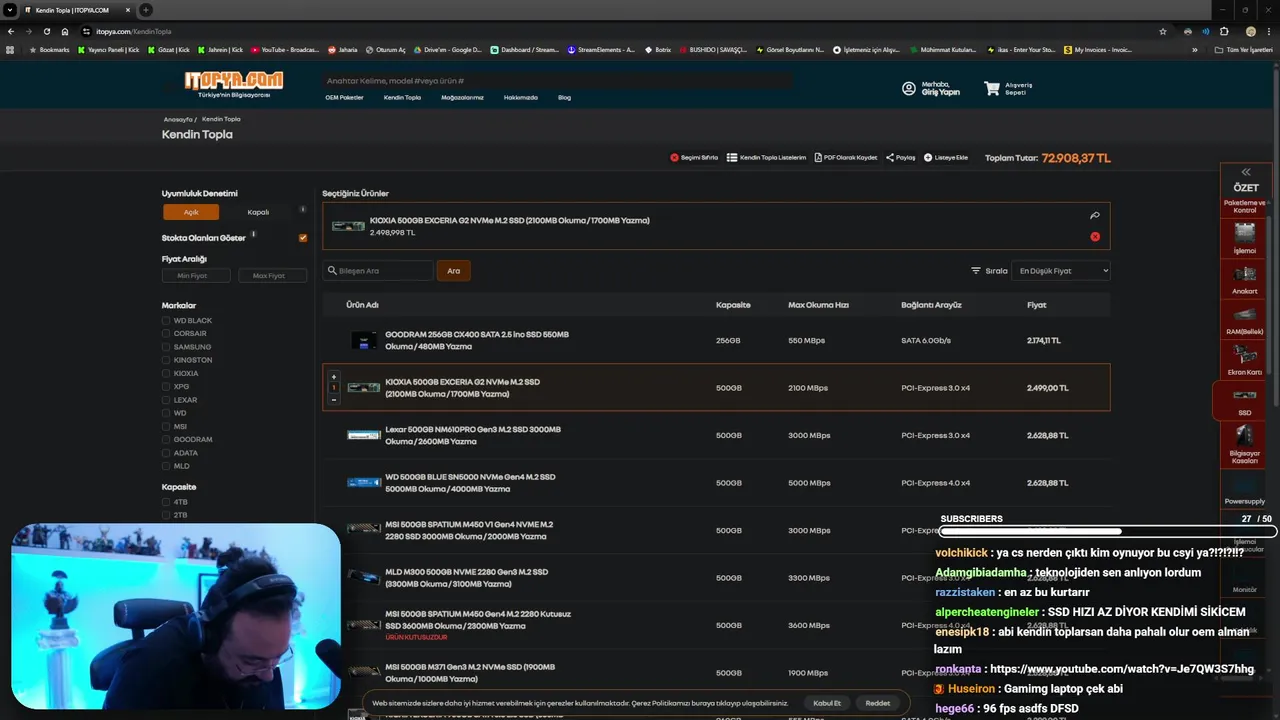1280x720 pixels.
Task: Open the StreamElements bookmark
Action: [601, 49]
